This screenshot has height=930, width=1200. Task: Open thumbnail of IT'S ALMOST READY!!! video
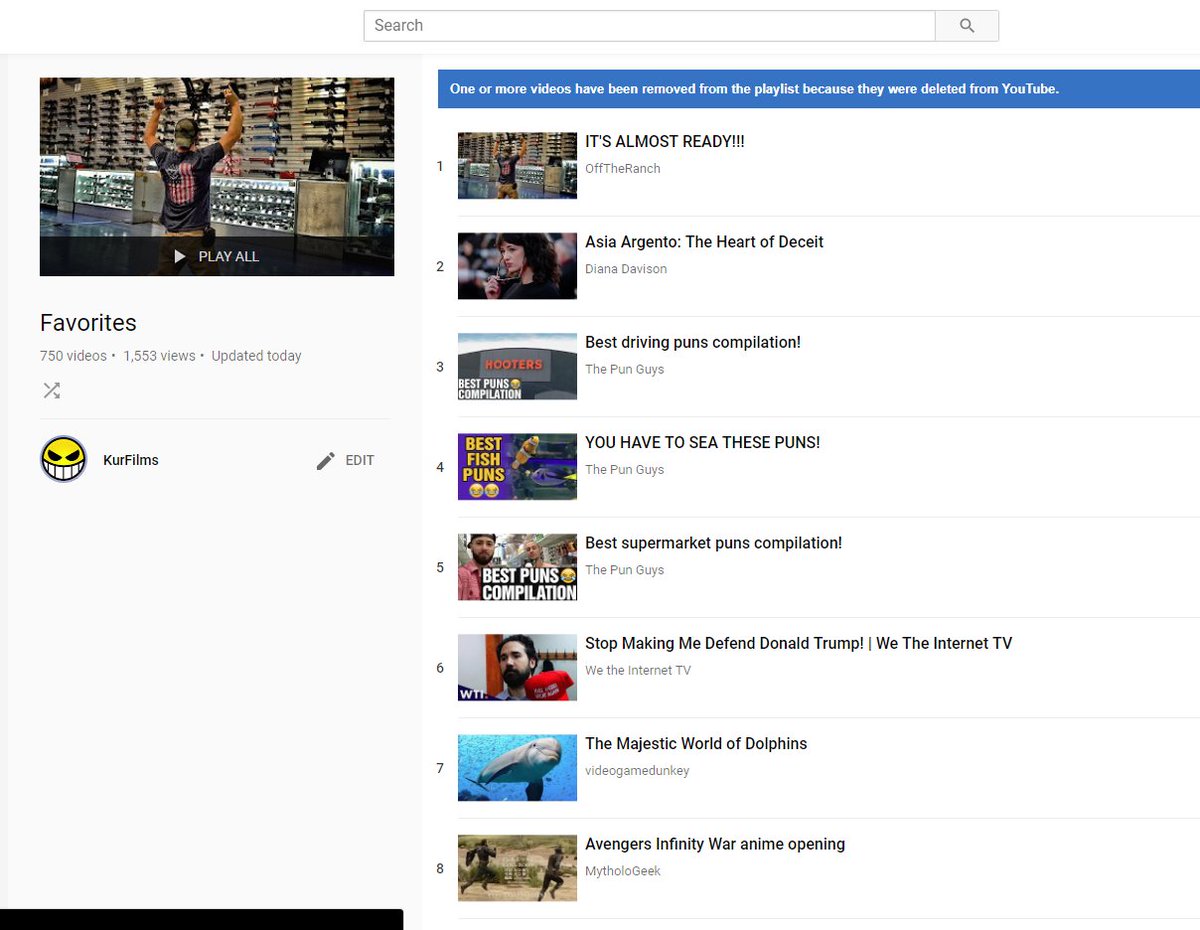[517, 166]
